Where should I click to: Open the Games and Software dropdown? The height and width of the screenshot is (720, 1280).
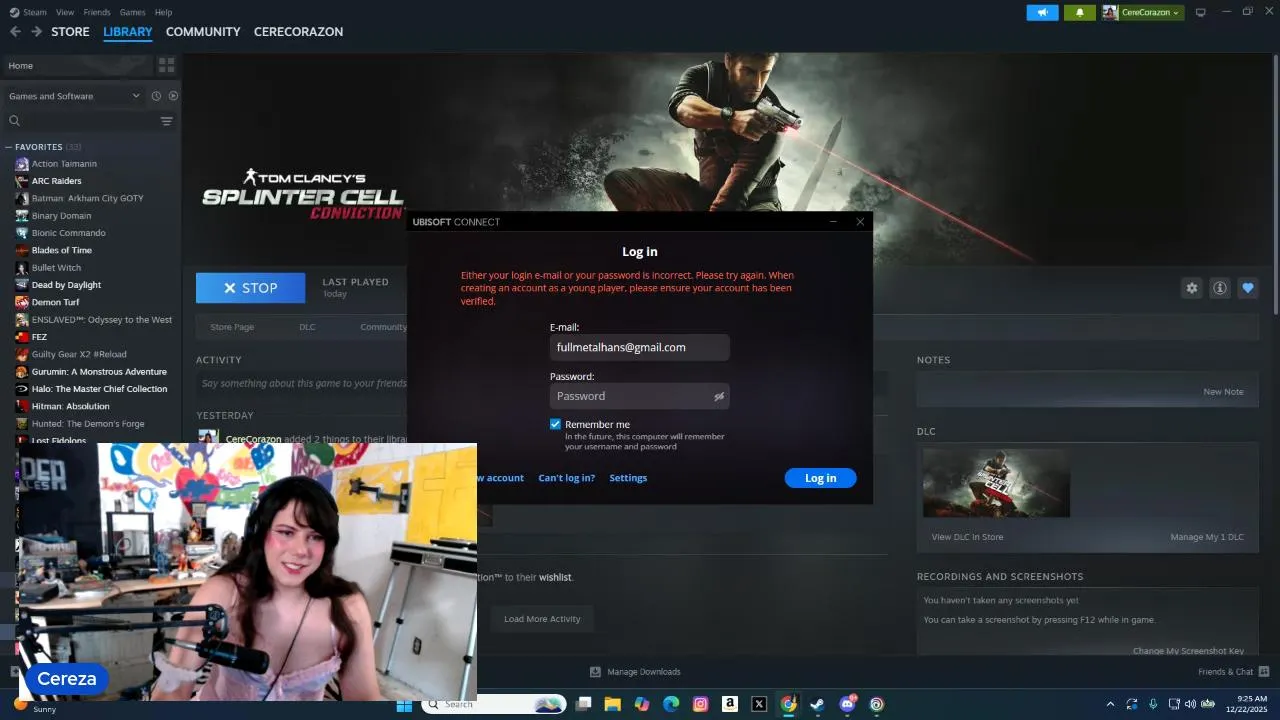tap(75, 96)
